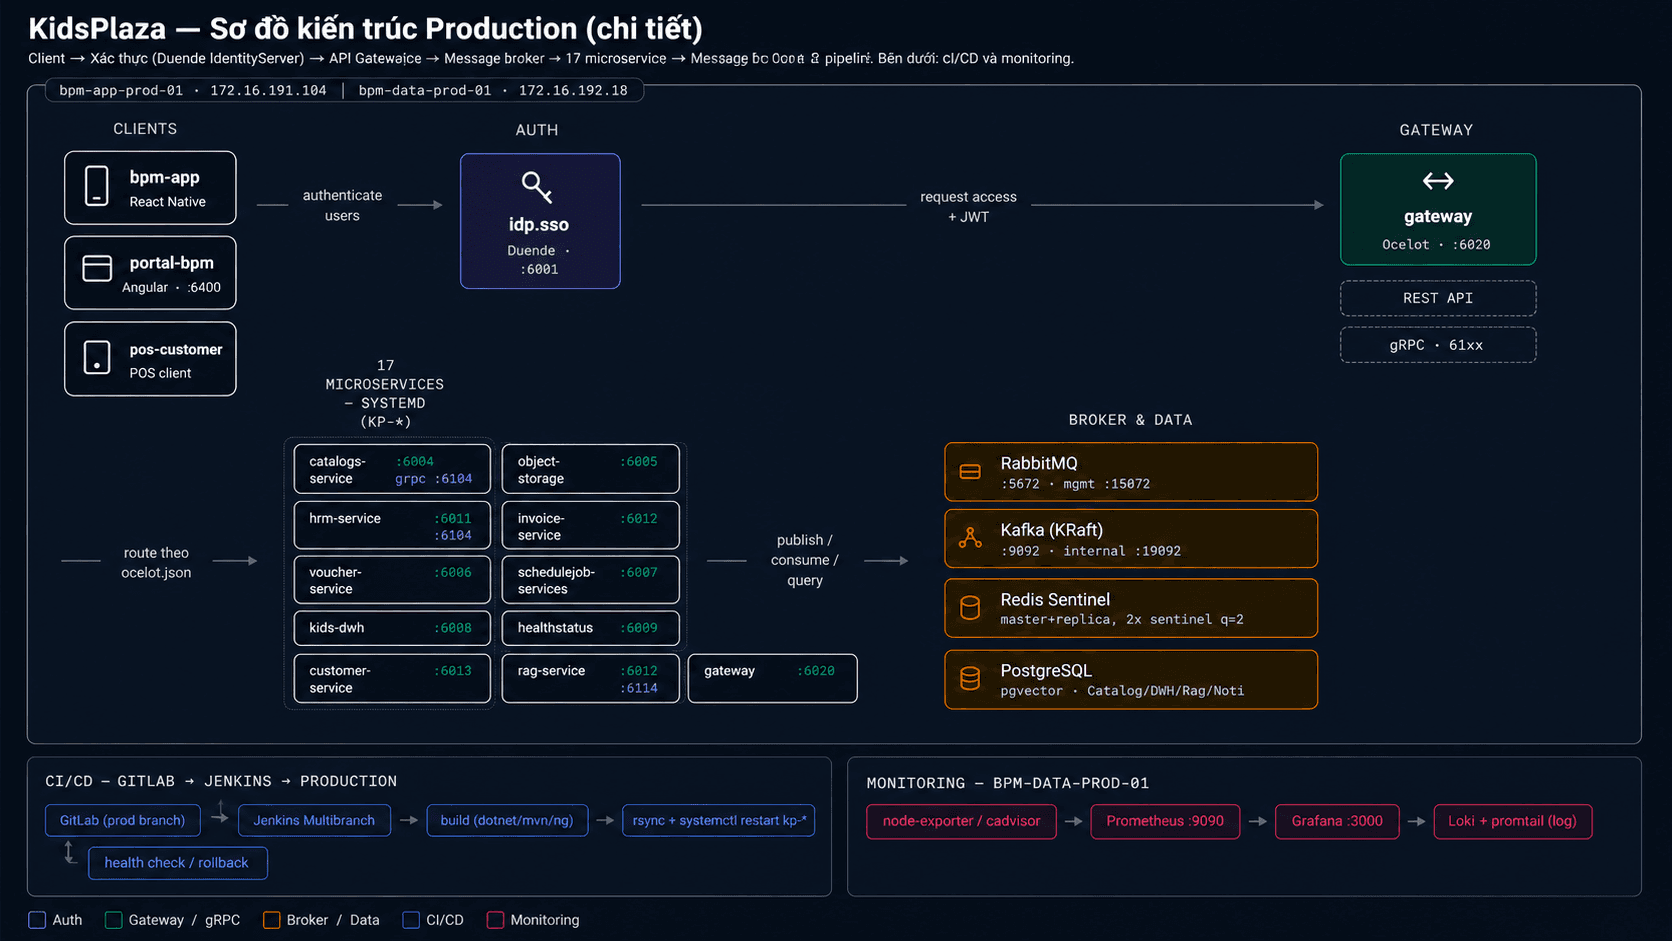Select the Prometheus :9090 box
This screenshot has width=1672, height=941.
pos(1165,821)
